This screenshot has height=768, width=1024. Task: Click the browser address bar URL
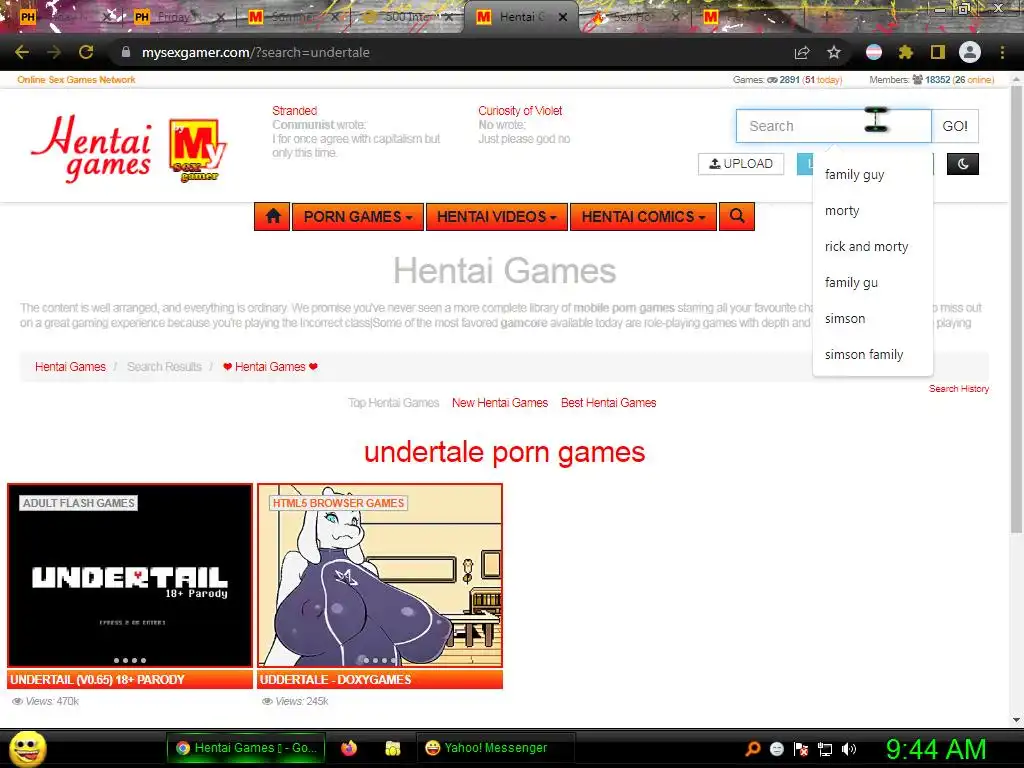[255, 52]
